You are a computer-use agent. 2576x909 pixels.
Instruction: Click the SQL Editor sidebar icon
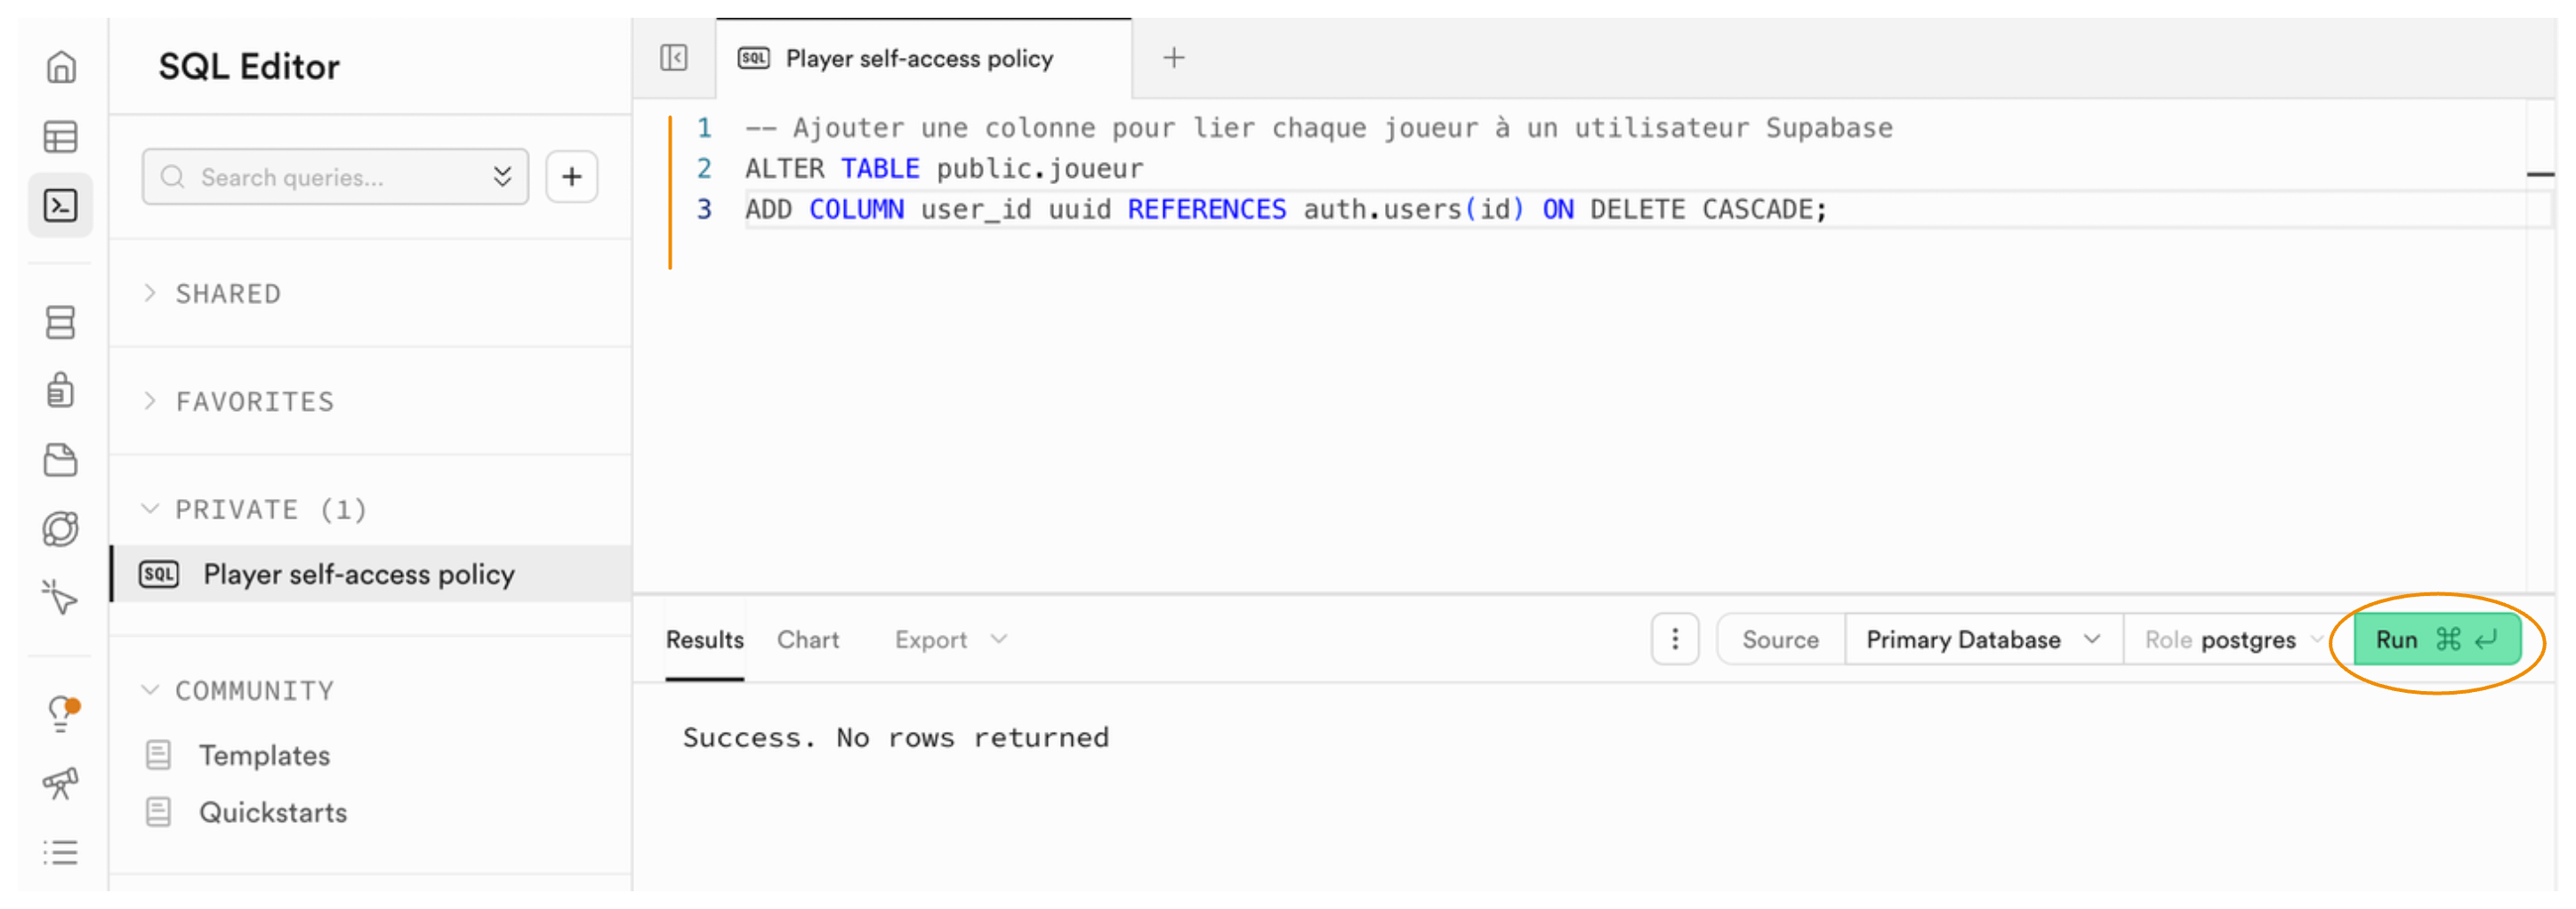click(61, 206)
